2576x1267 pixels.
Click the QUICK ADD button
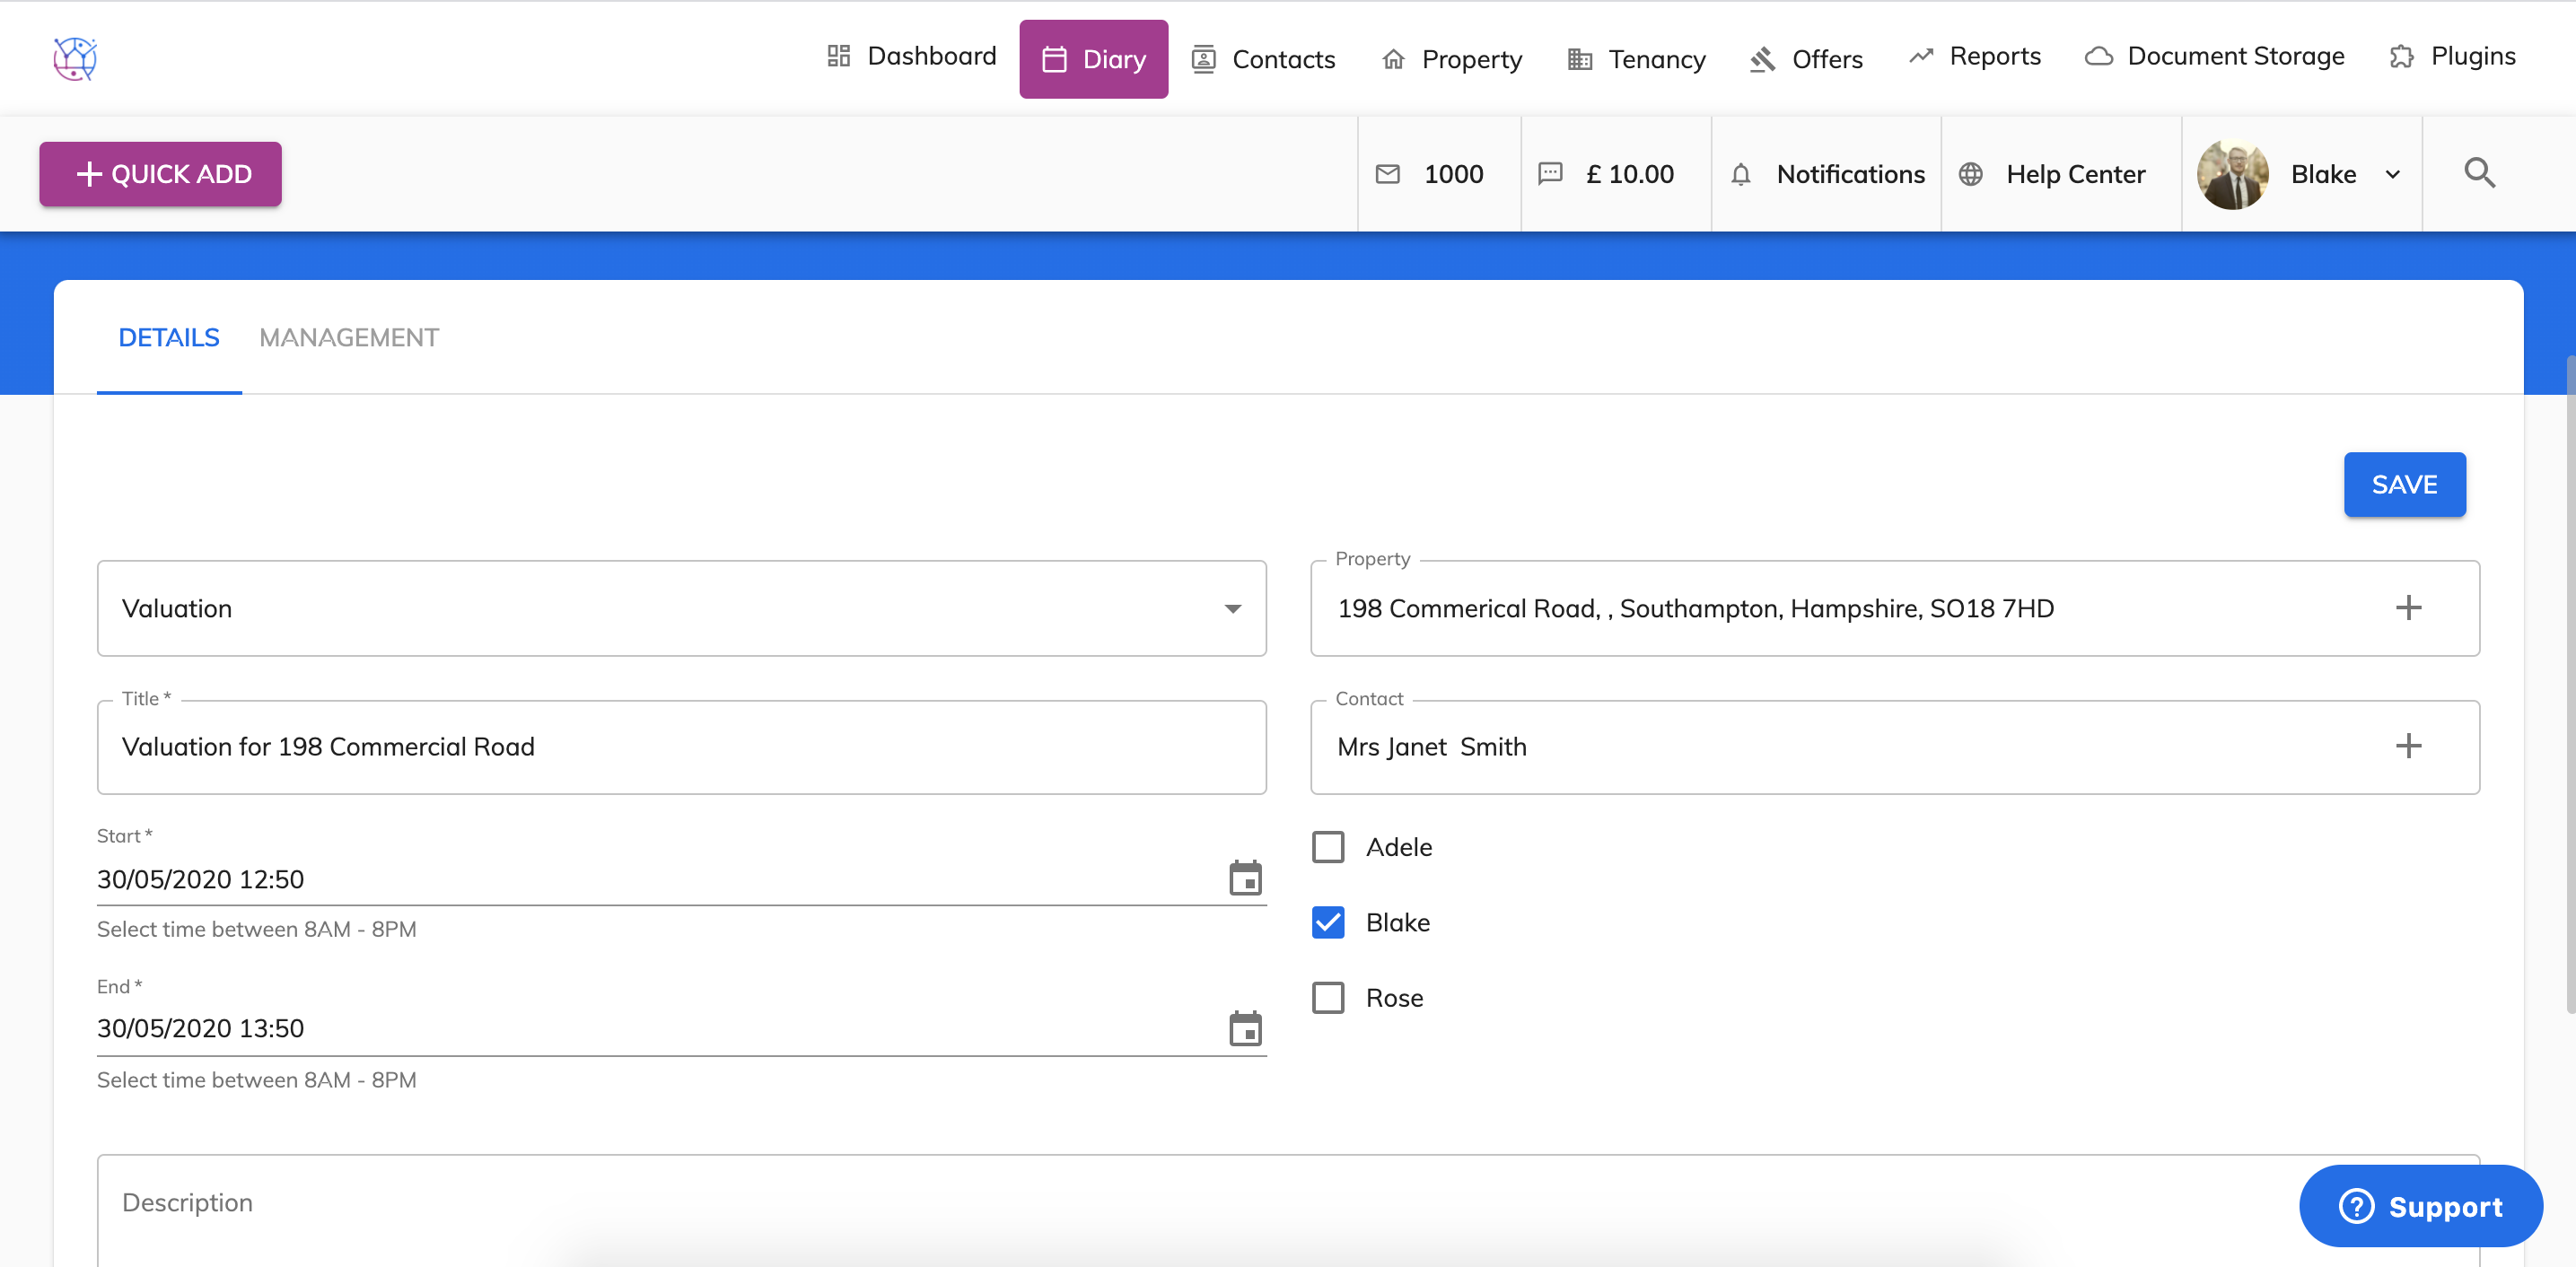pos(160,174)
